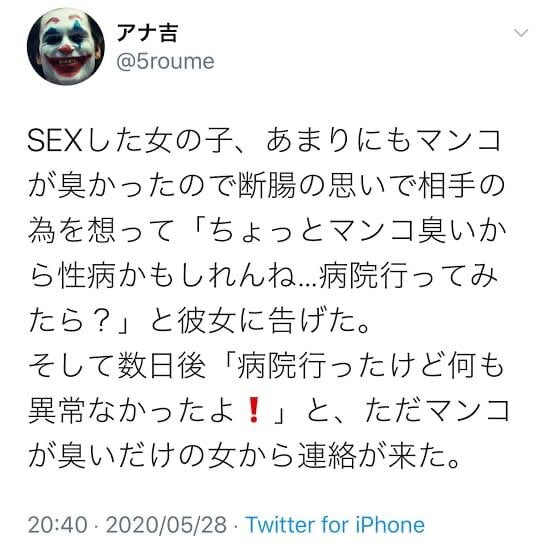Click the word 病院行ってみ in the tweet
Image resolution: width=554 pixels, height=554 pixels.
tap(409, 275)
